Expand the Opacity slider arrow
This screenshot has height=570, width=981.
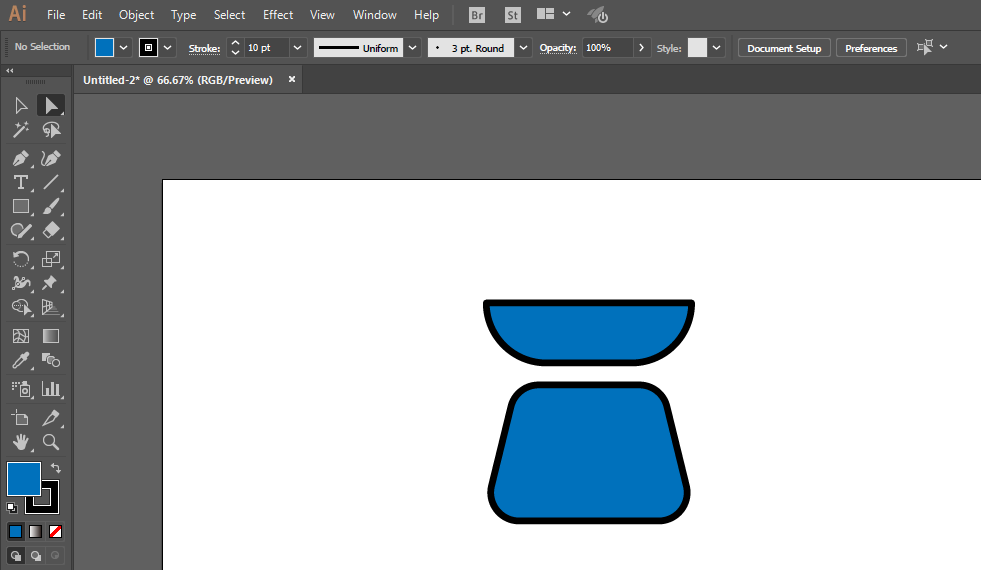coord(641,48)
